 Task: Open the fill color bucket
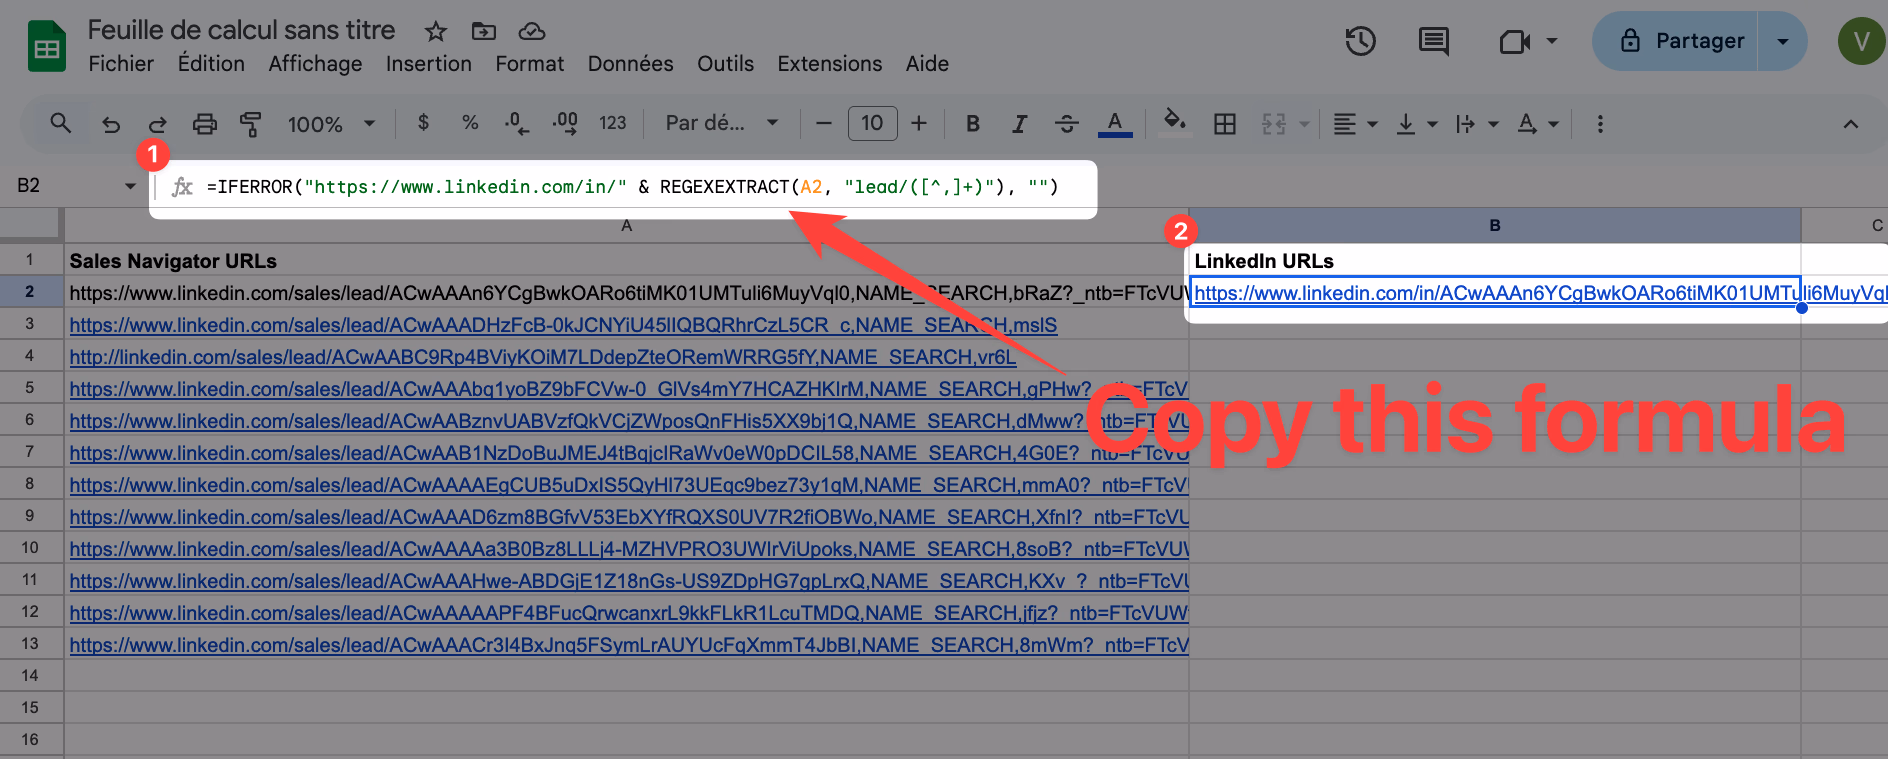[x=1175, y=123]
